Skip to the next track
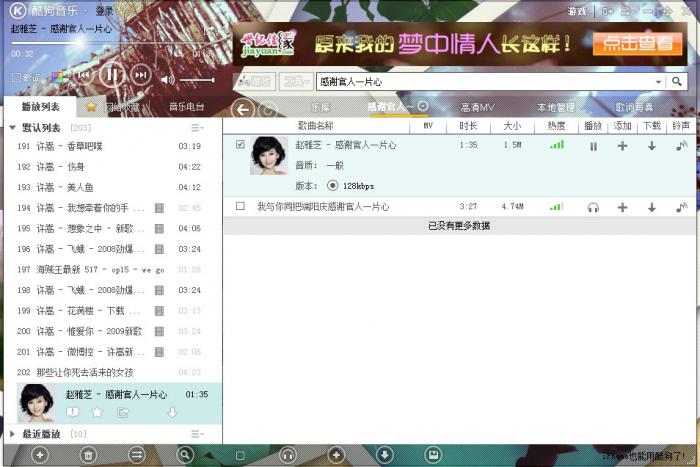 [141, 75]
